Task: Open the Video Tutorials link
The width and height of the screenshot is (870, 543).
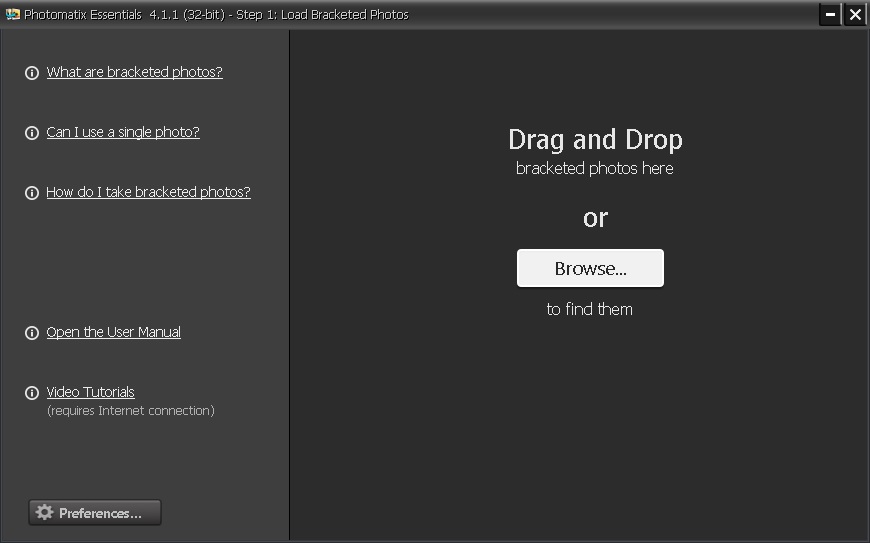Action: point(90,392)
